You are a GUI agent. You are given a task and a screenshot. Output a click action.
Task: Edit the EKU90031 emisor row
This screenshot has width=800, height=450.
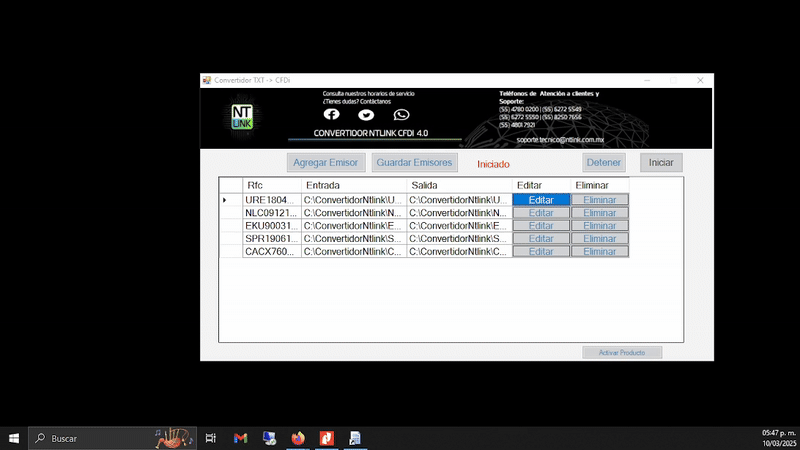[541, 226]
